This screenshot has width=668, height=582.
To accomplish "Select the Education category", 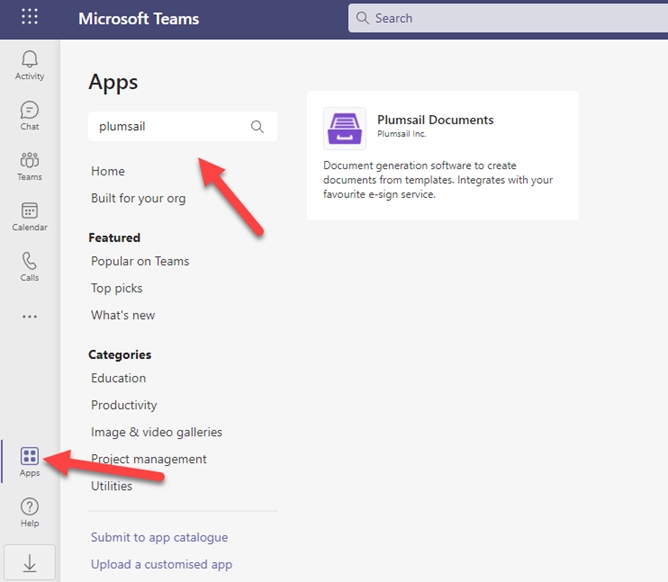I will coord(118,378).
